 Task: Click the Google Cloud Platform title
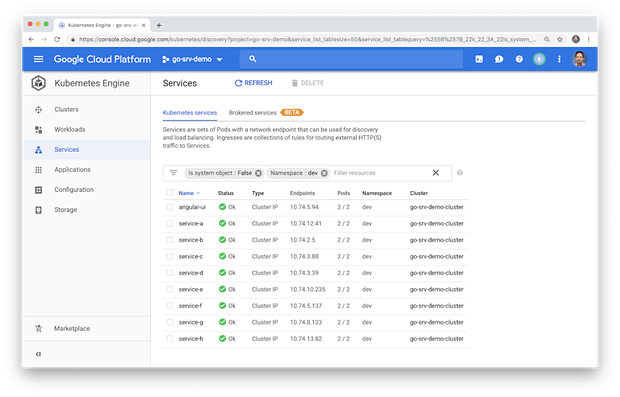(102, 59)
